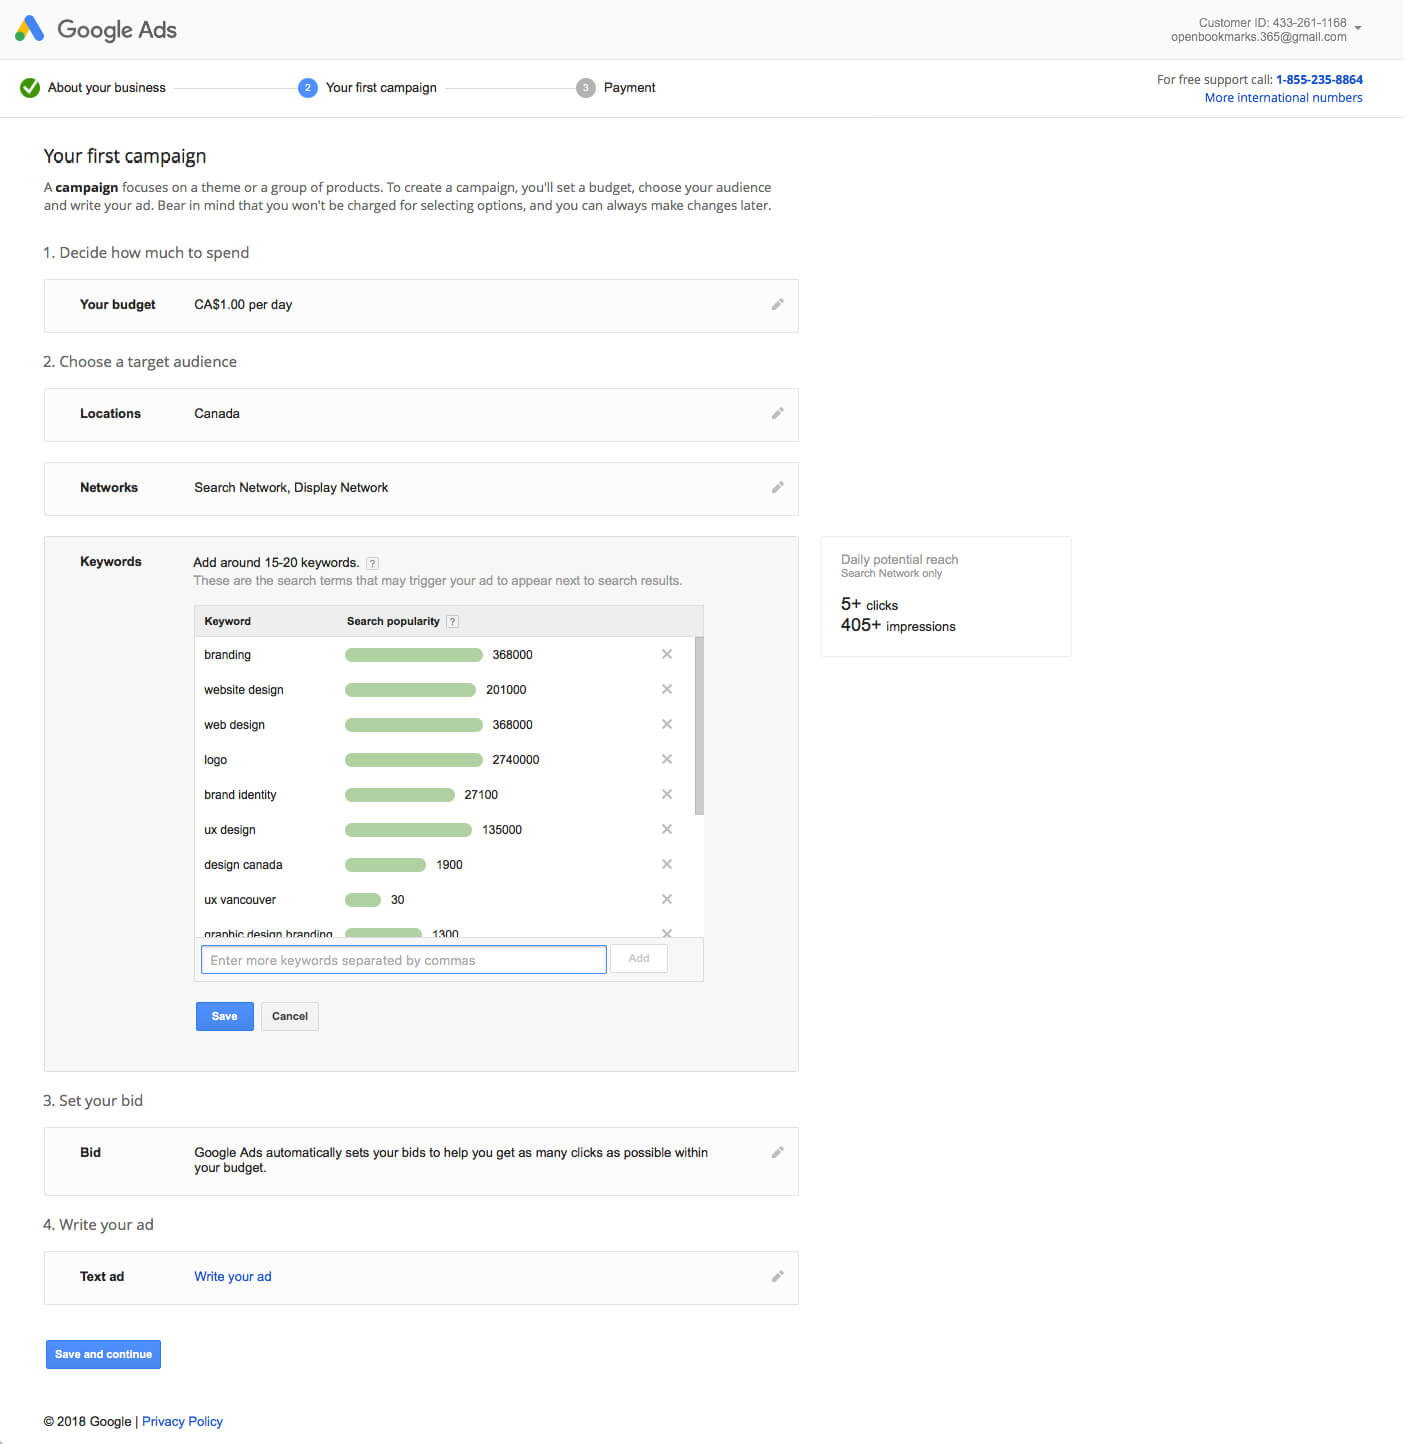Click the '2740000' popularity value

click(x=516, y=760)
